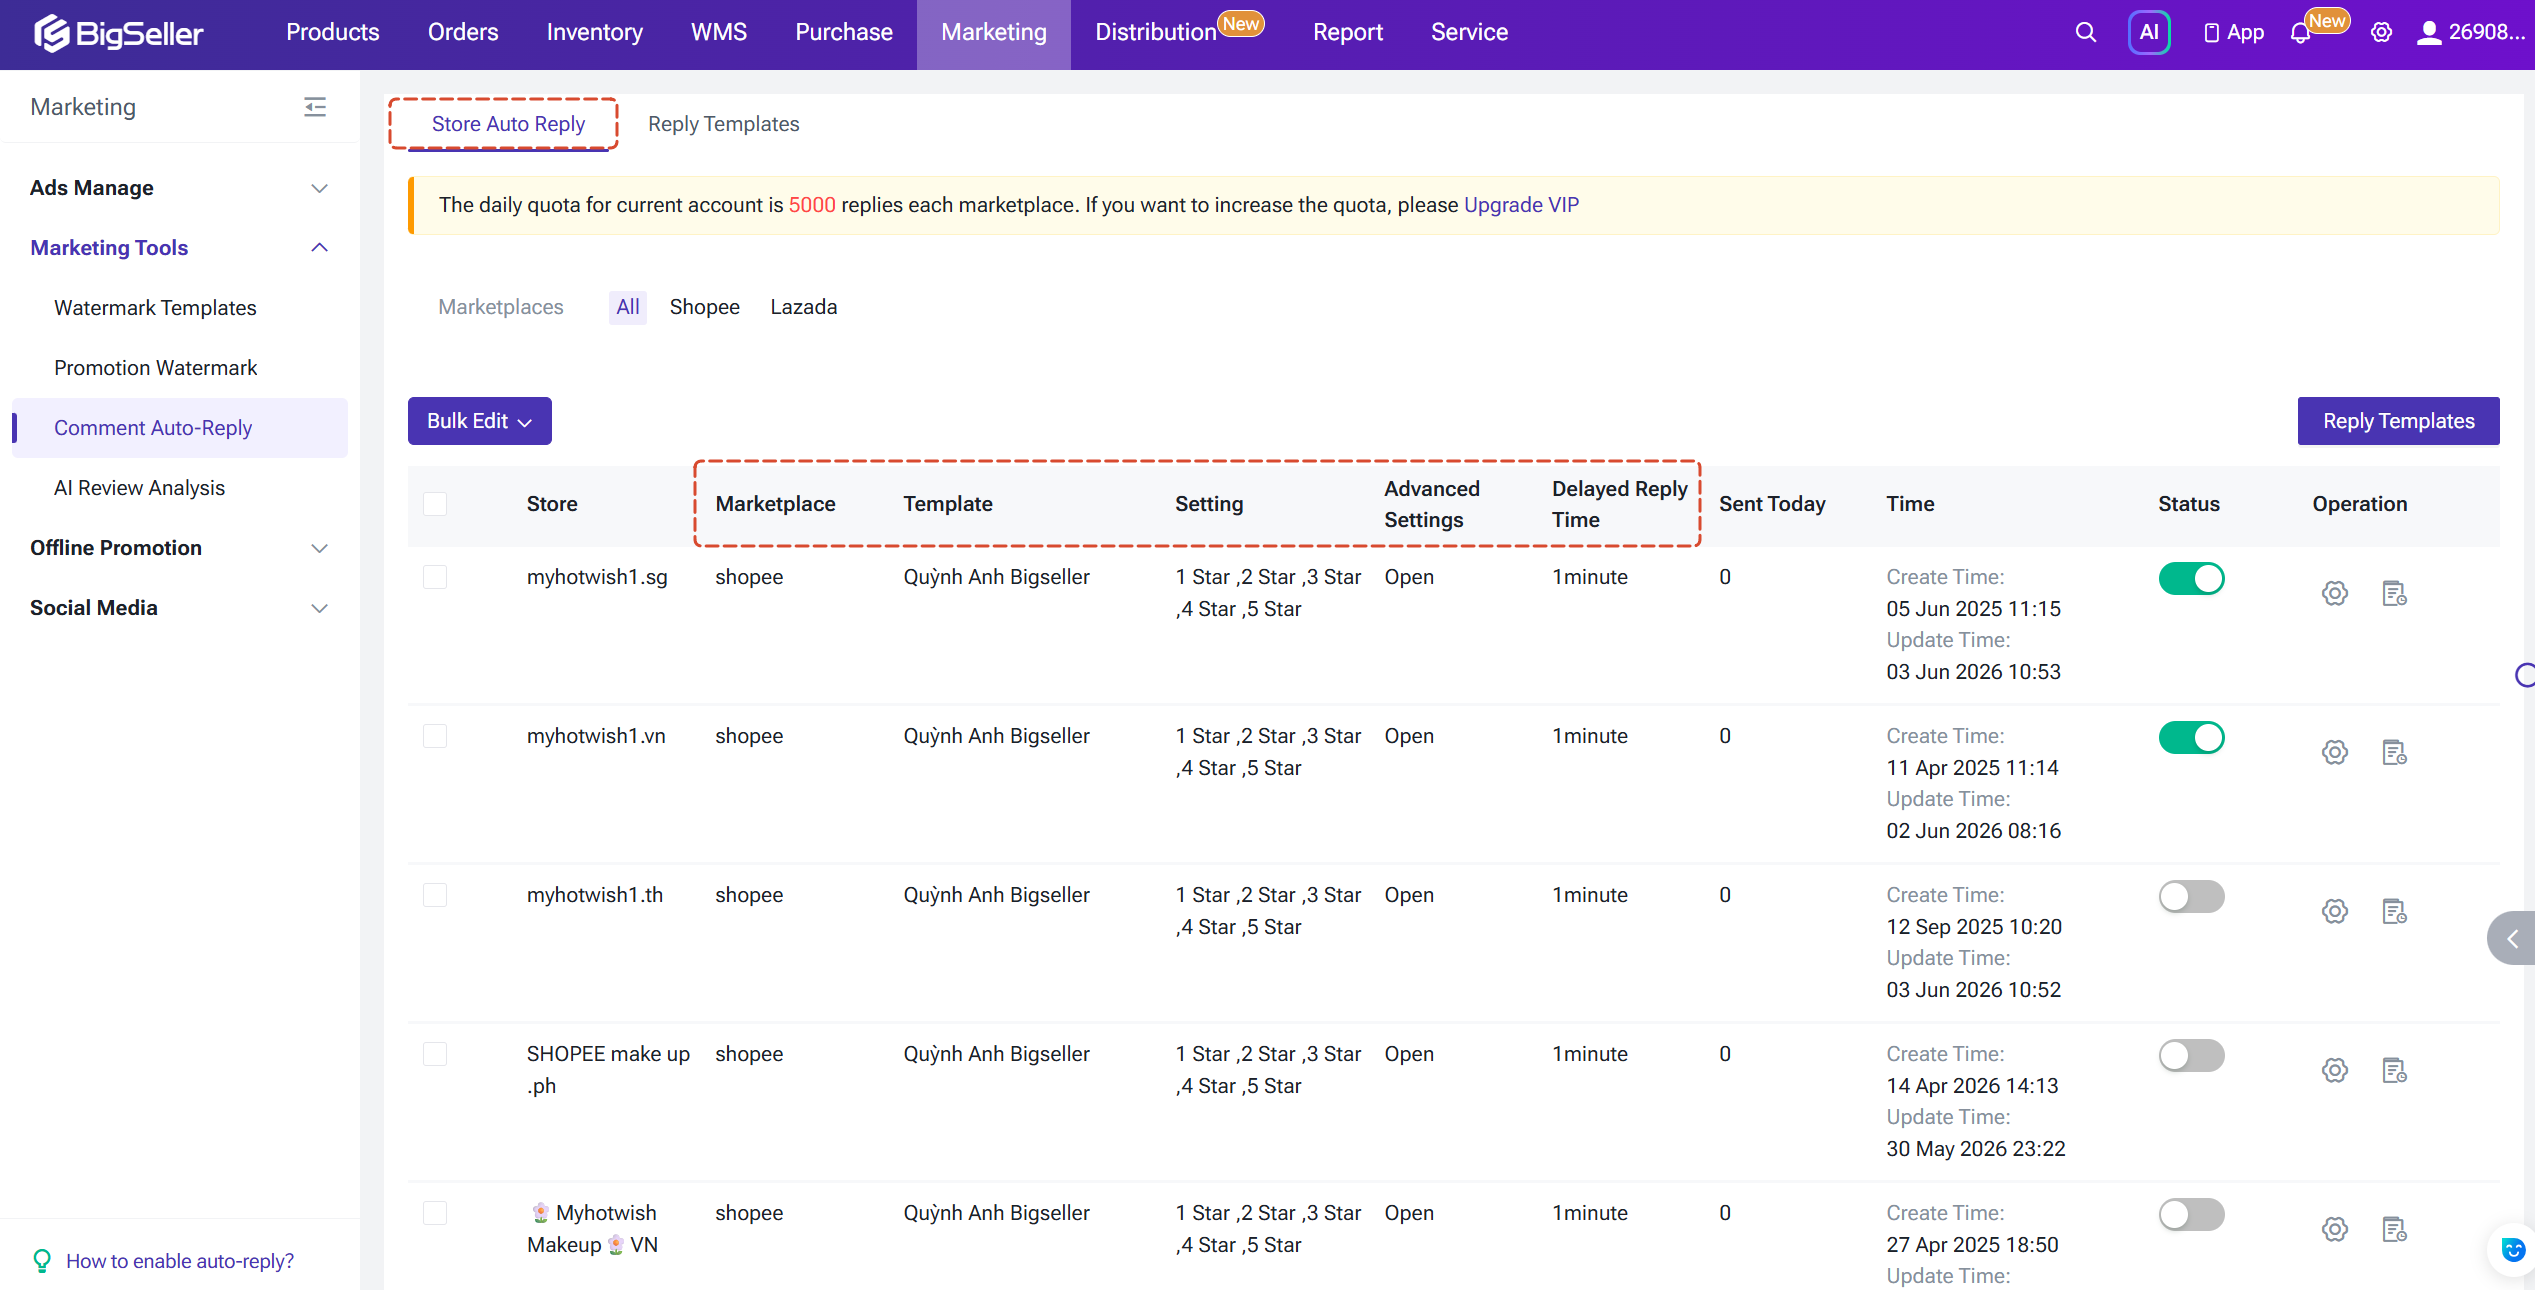Open the App download link
Screen dimensions: 2535x1290
tap(2234, 33)
